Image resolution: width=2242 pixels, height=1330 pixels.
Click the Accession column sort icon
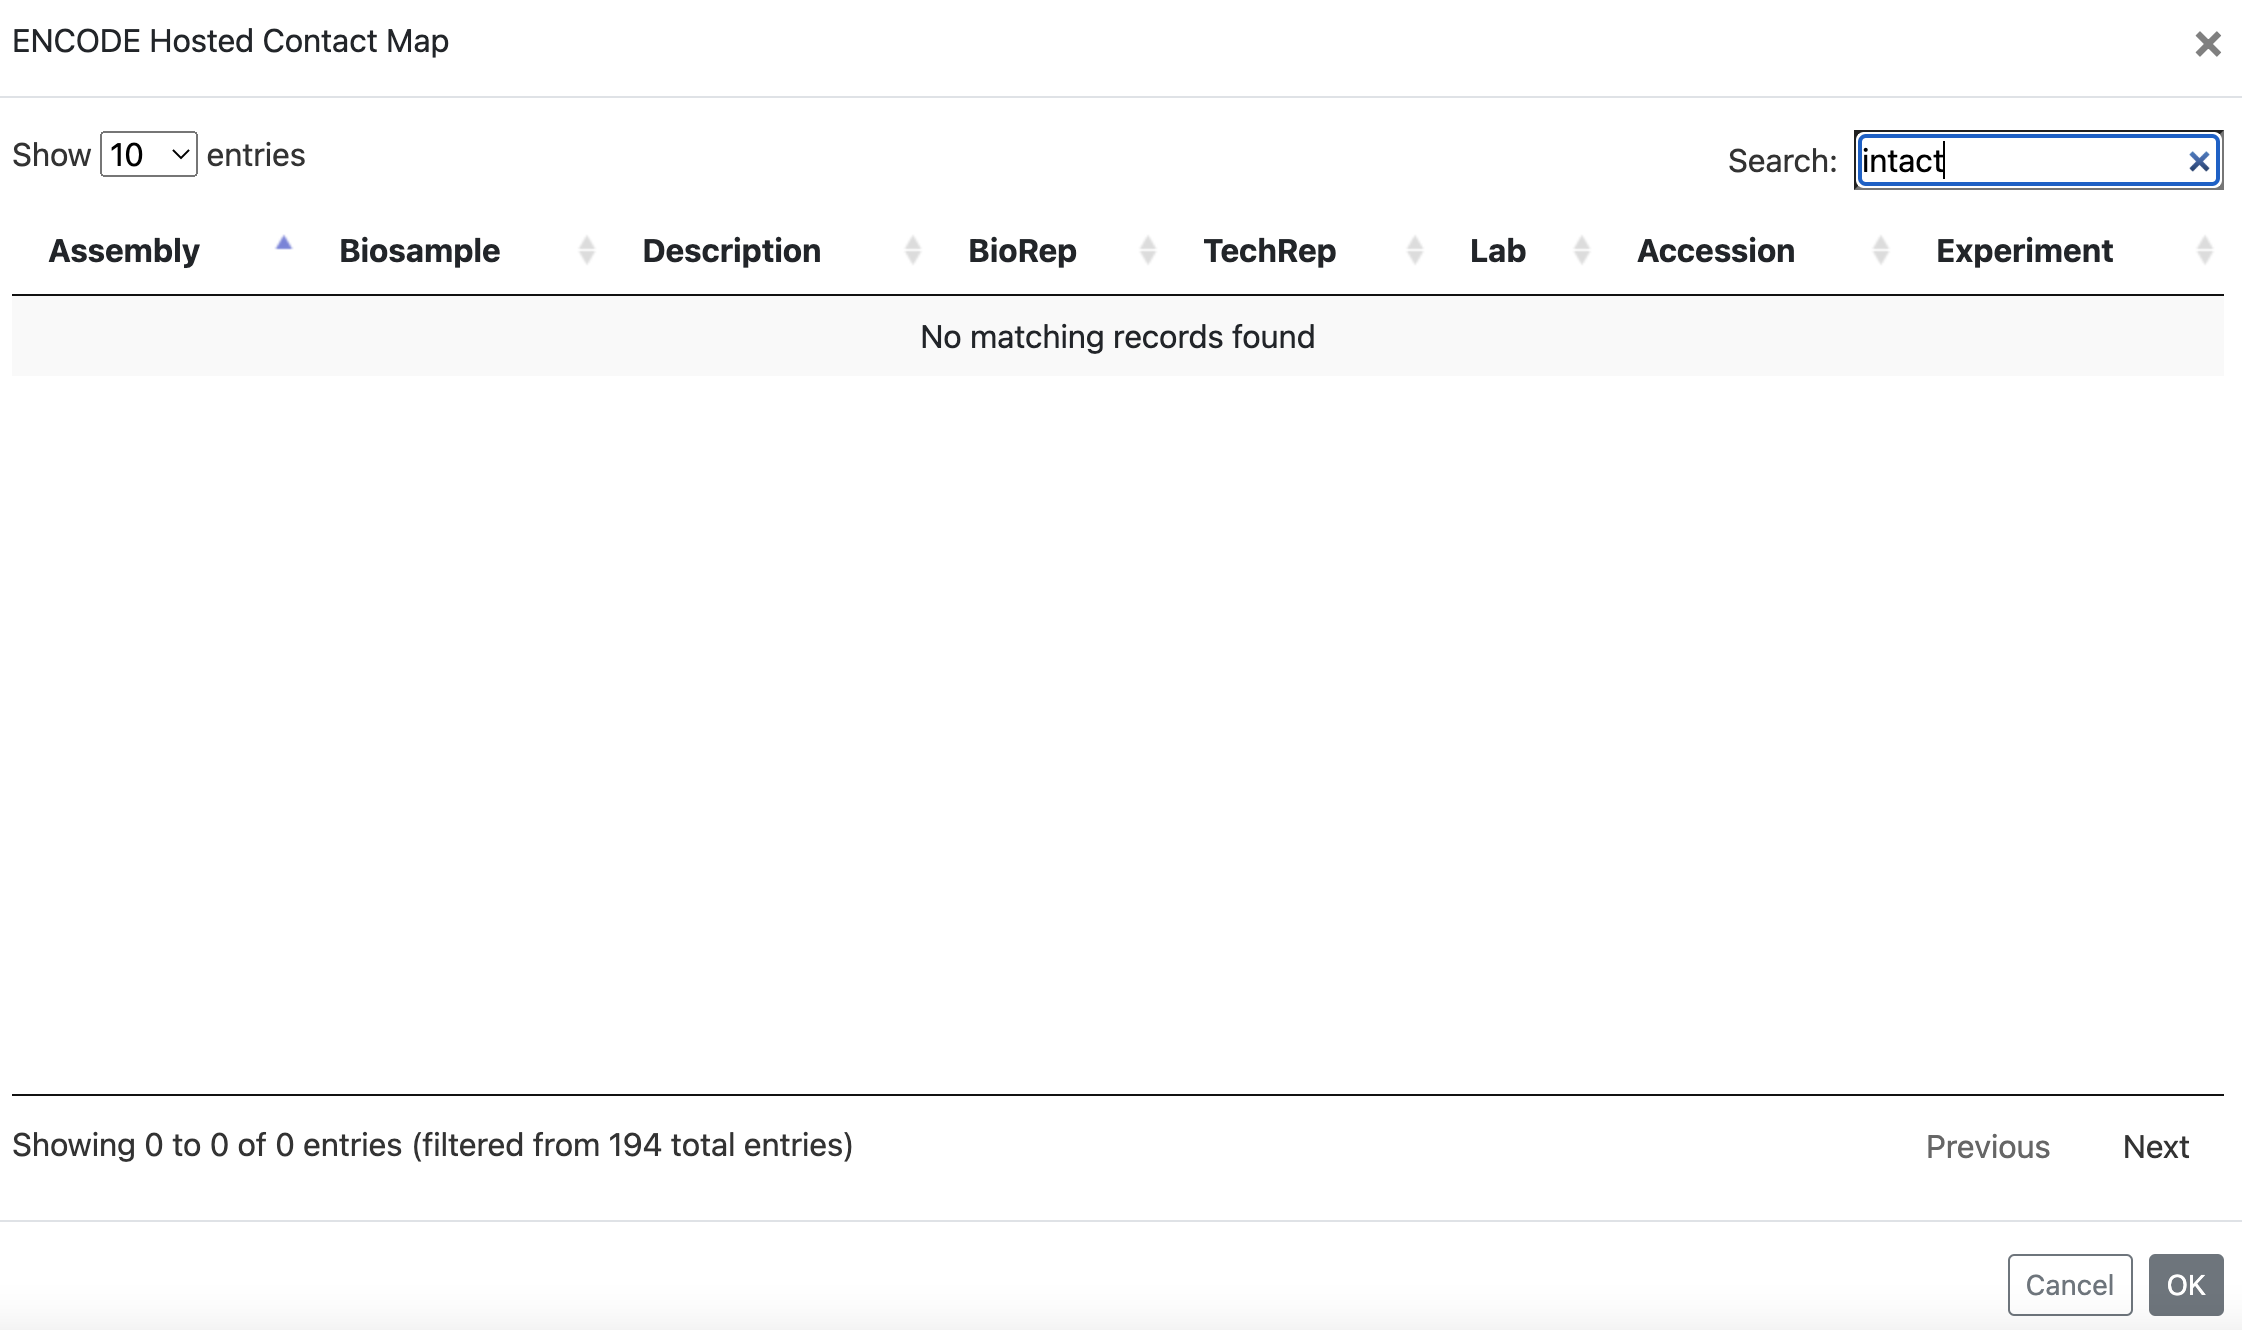[1880, 250]
